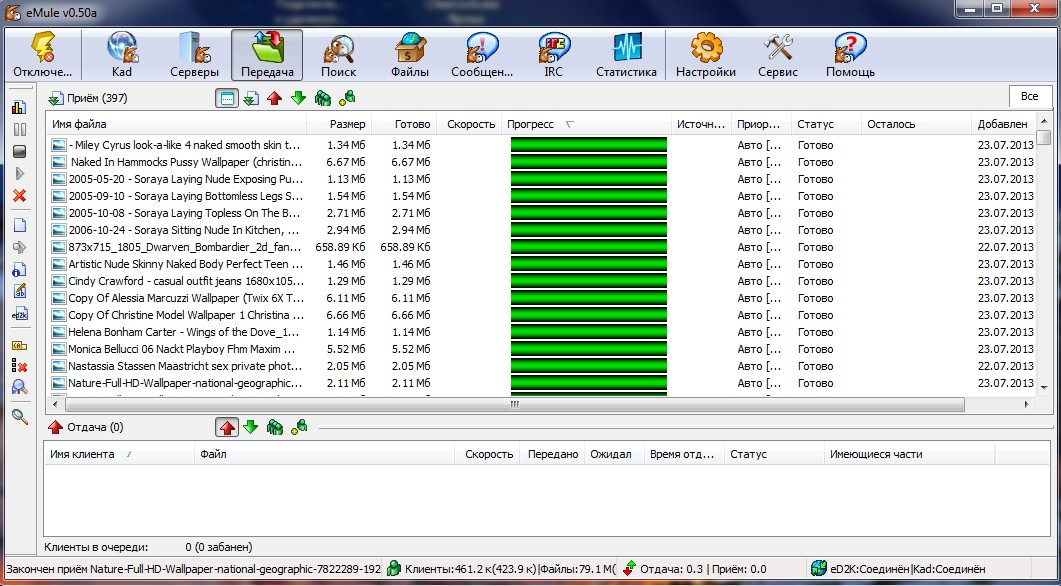Open the Помощь help button
The width and height of the screenshot is (1061, 586).
tap(850, 55)
